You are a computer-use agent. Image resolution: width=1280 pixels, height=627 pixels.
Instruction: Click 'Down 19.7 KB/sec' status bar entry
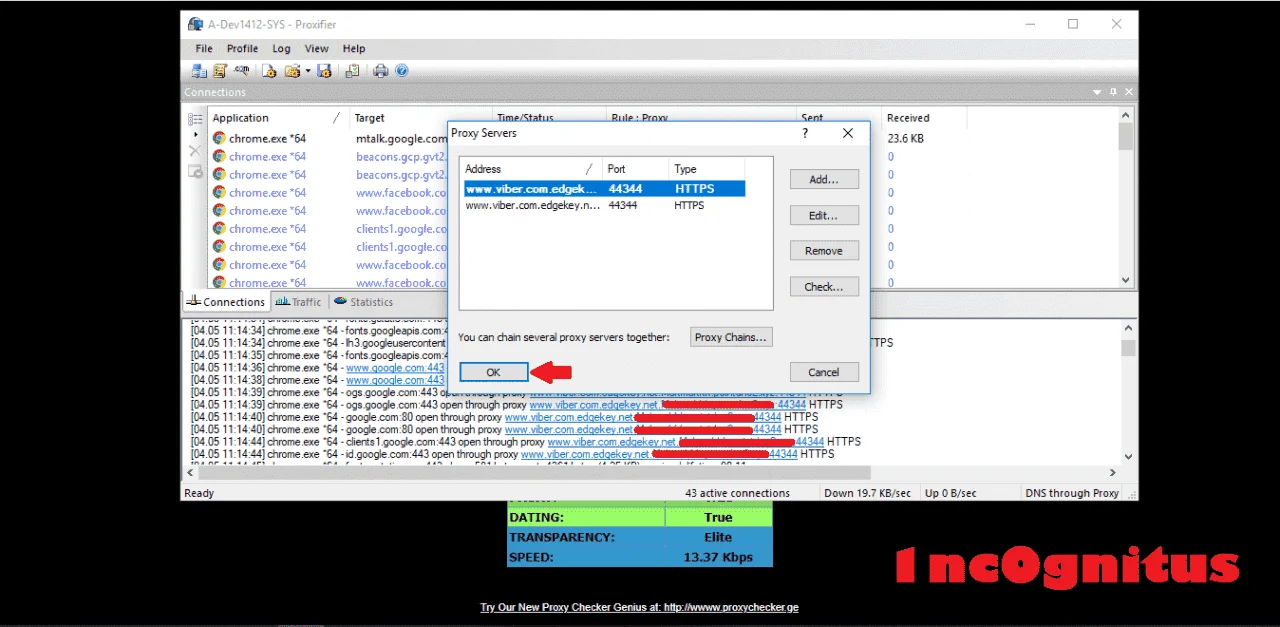(867, 493)
